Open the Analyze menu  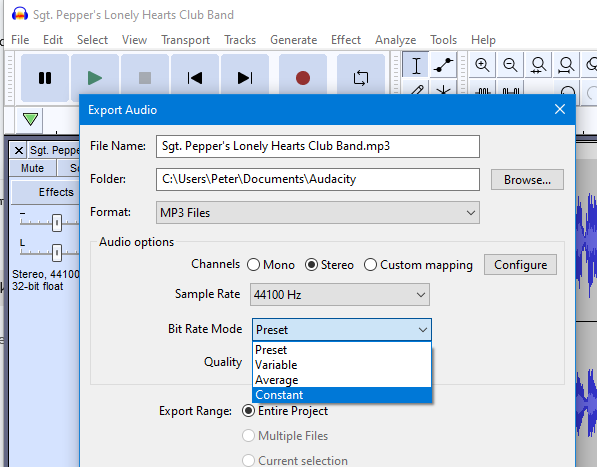coord(396,40)
